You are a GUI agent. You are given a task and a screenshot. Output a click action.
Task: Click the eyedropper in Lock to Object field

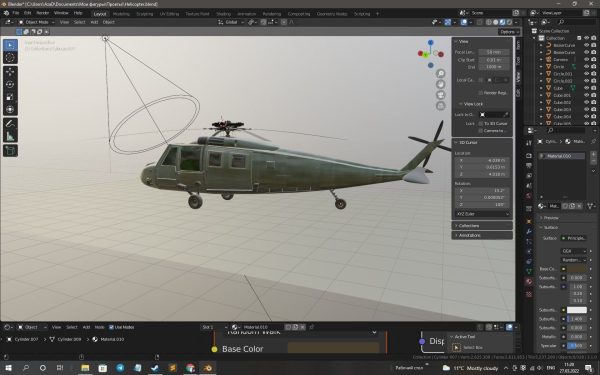(505, 114)
